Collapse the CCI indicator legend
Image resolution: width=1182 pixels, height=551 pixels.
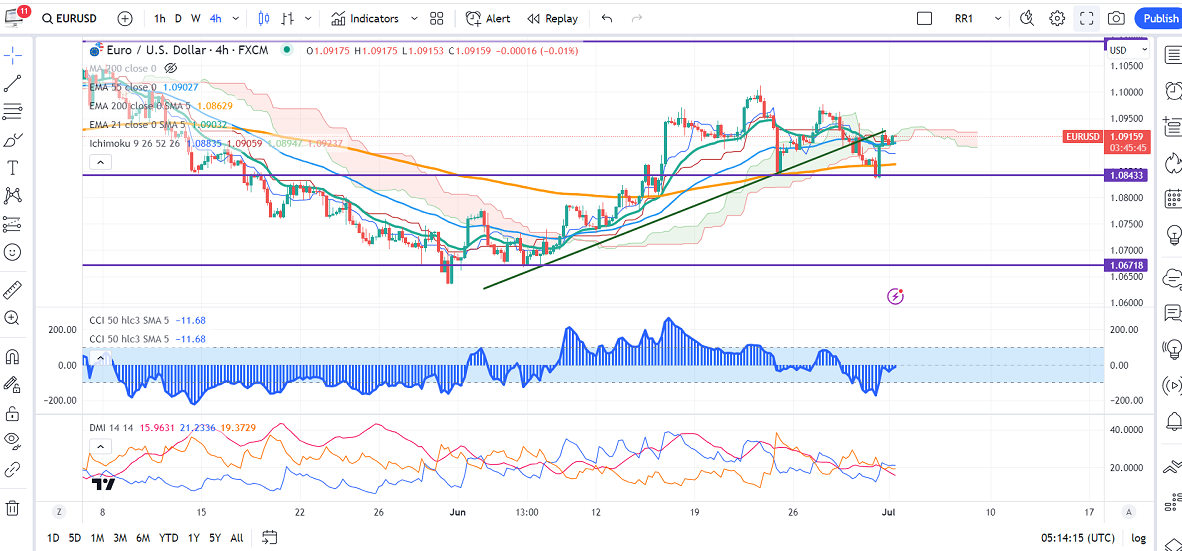[100, 357]
